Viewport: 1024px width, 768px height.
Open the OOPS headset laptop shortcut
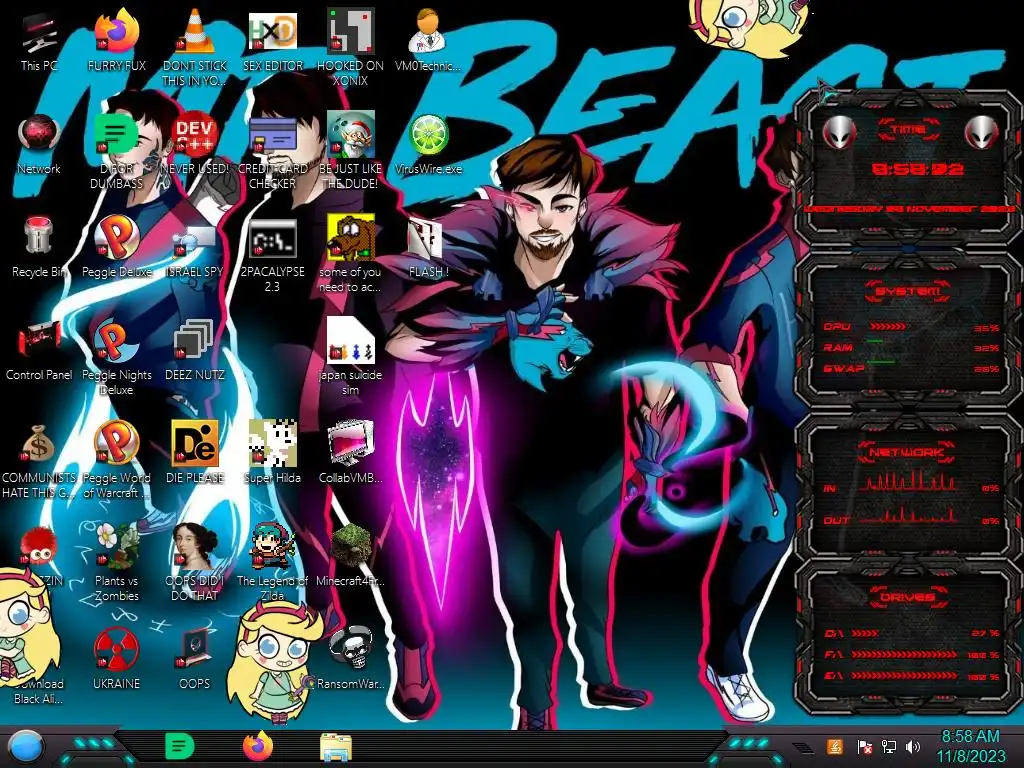pyautogui.click(x=195, y=660)
